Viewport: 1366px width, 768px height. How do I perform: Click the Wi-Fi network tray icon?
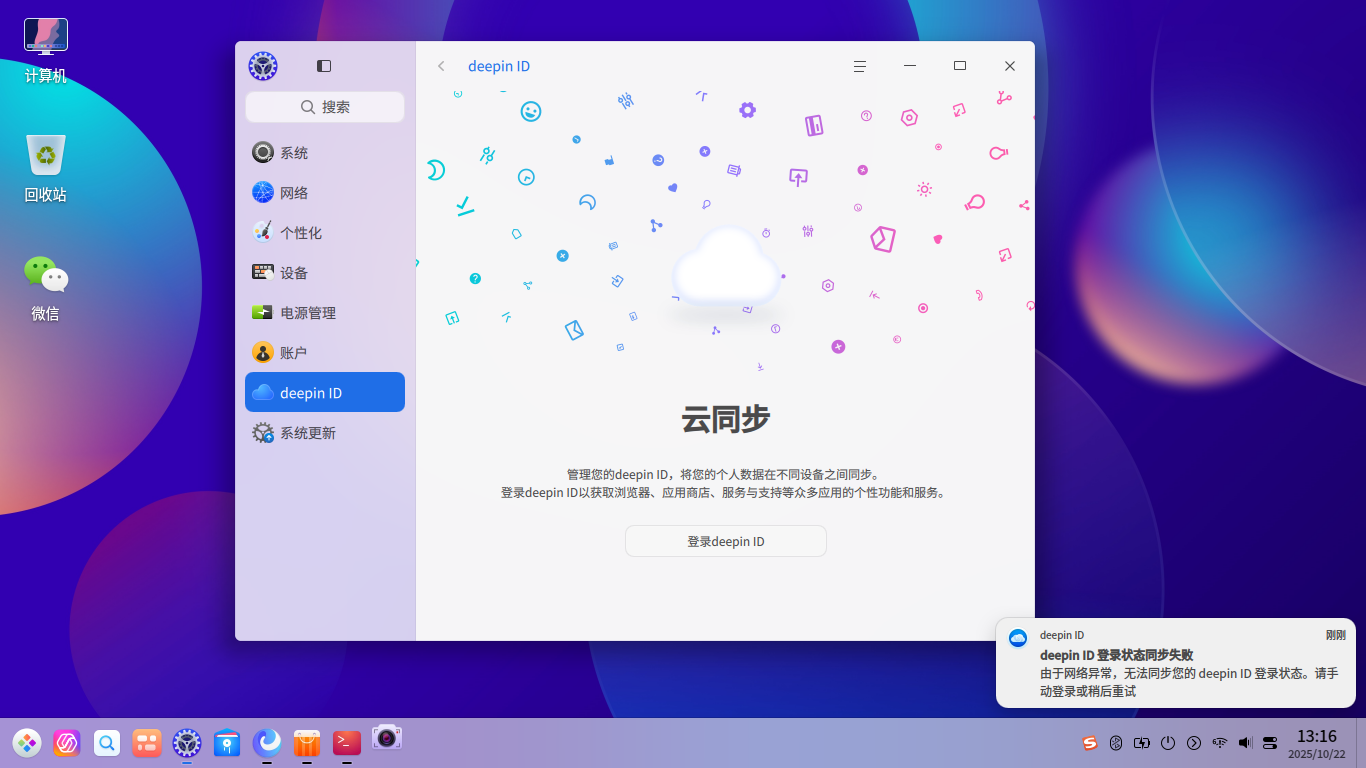[x=1220, y=743]
